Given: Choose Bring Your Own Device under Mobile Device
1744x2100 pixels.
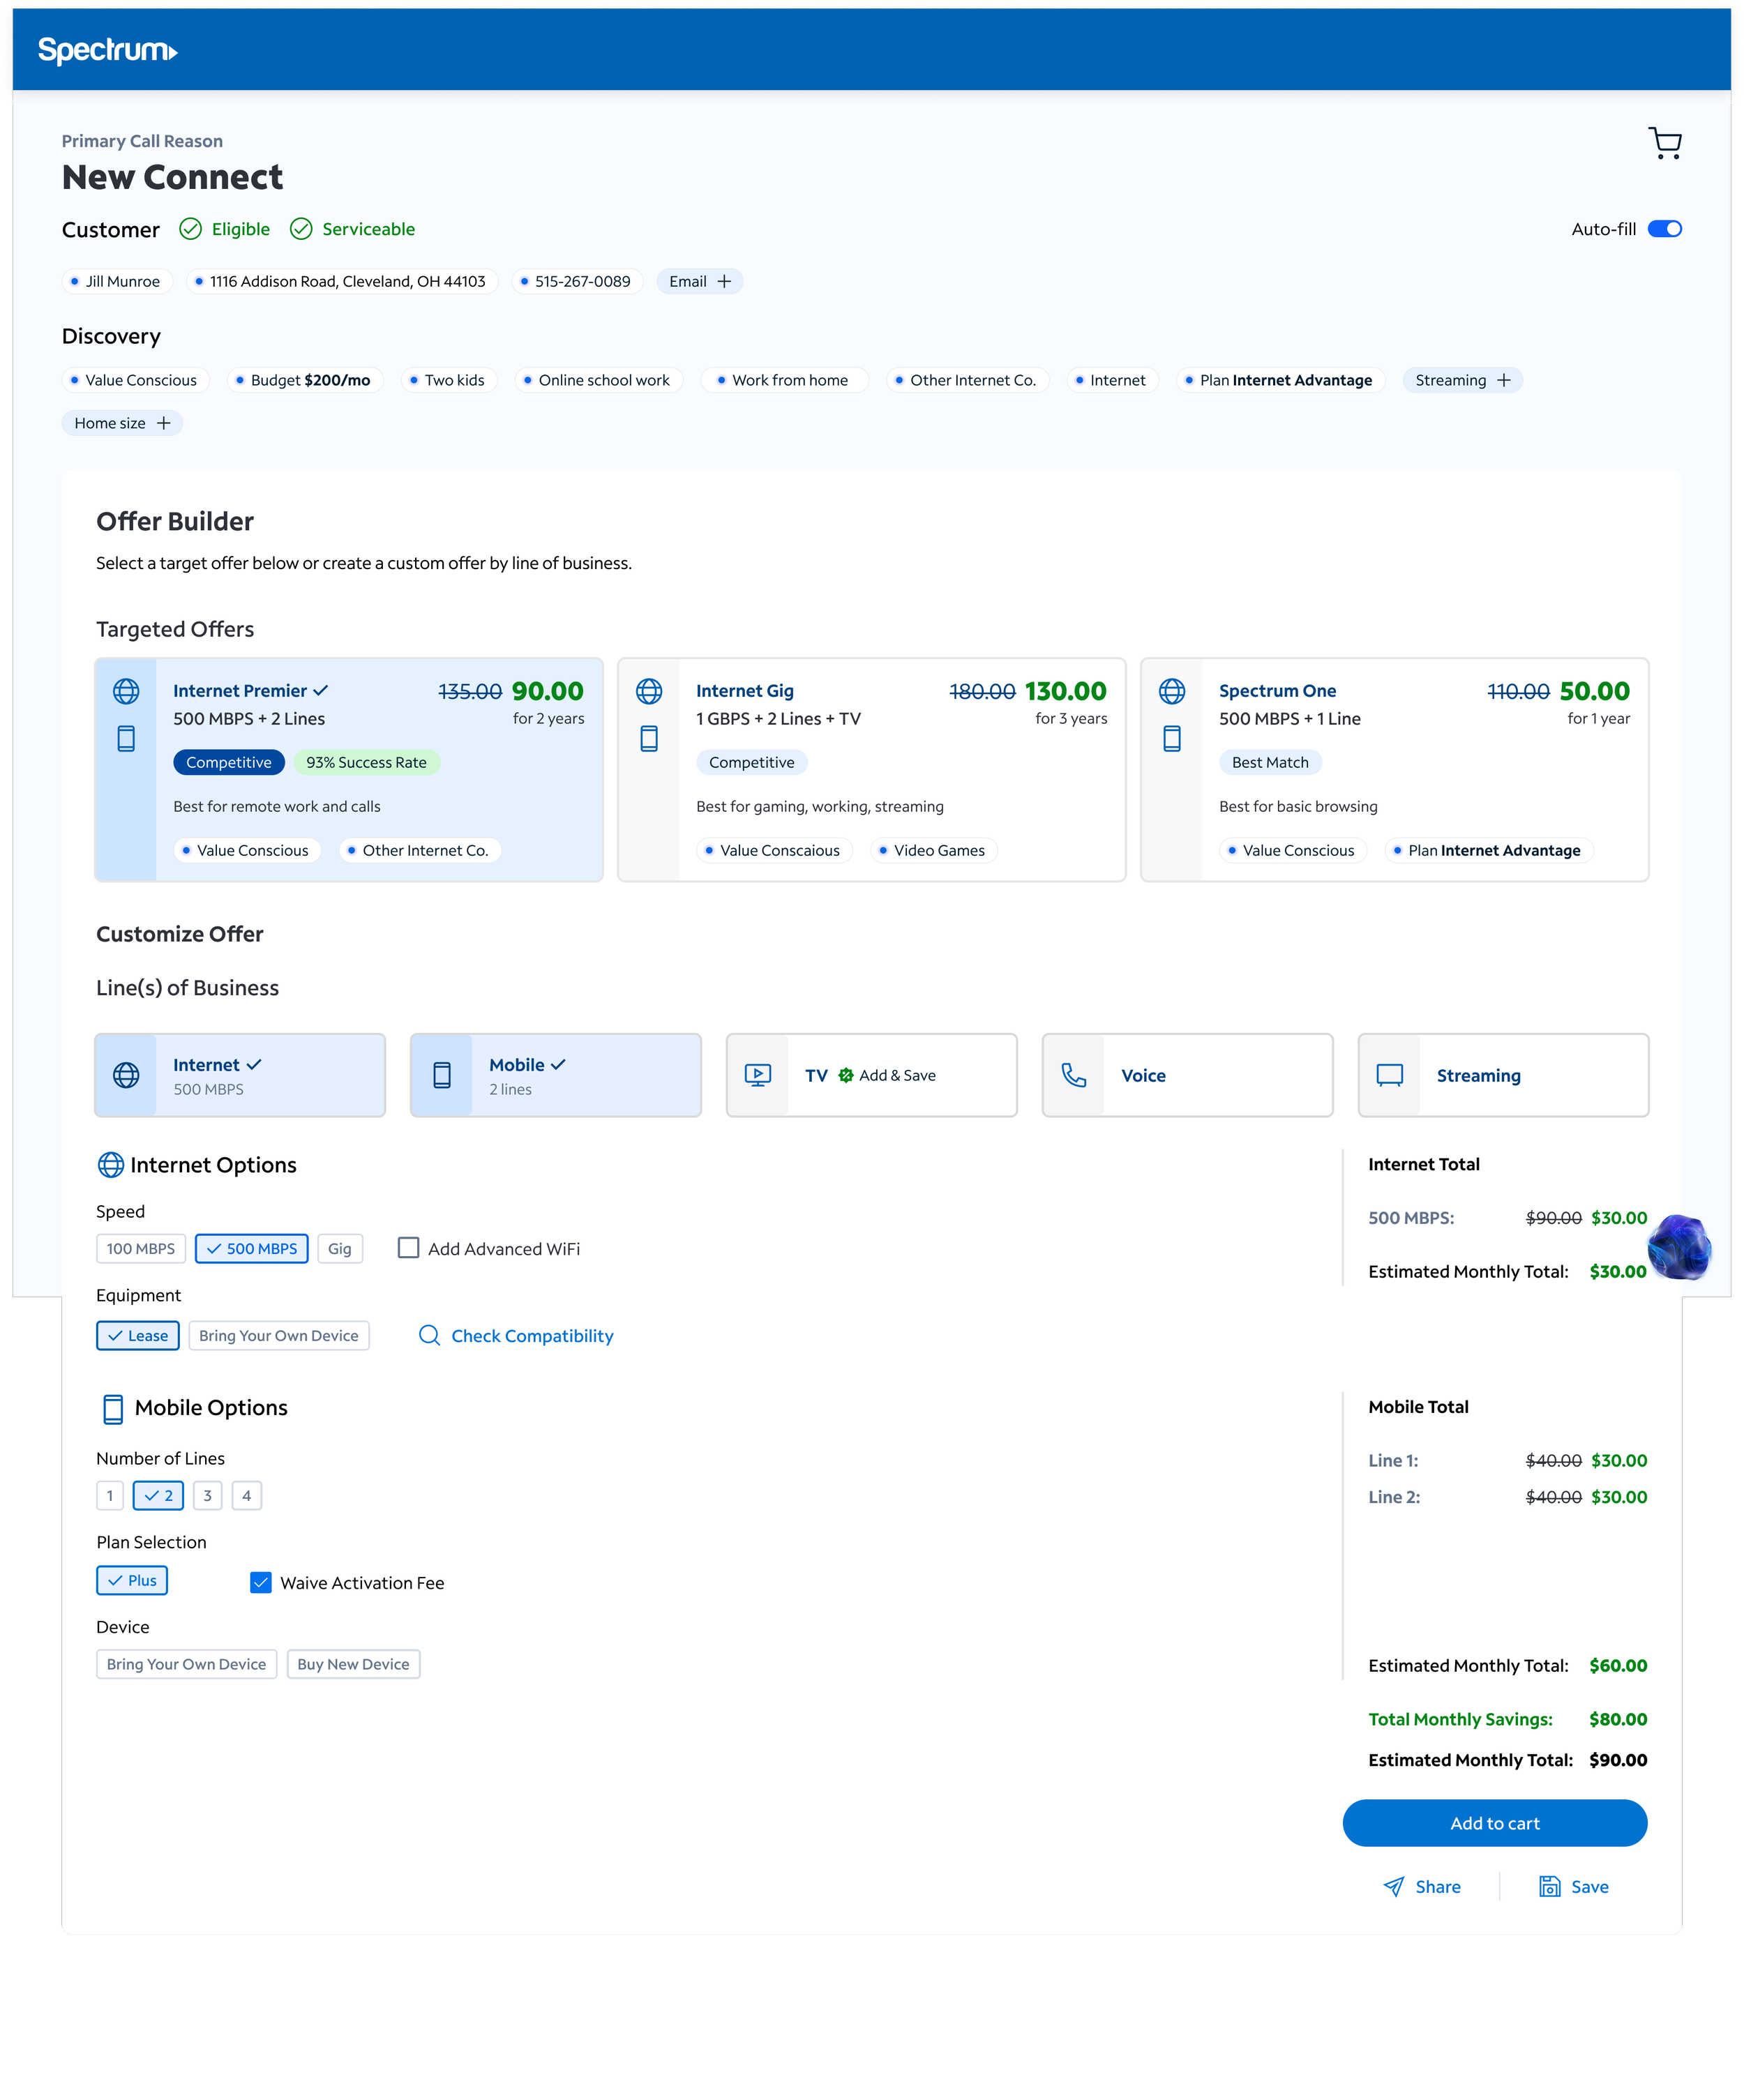Looking at the screenshot, I should pos(187,1665).
